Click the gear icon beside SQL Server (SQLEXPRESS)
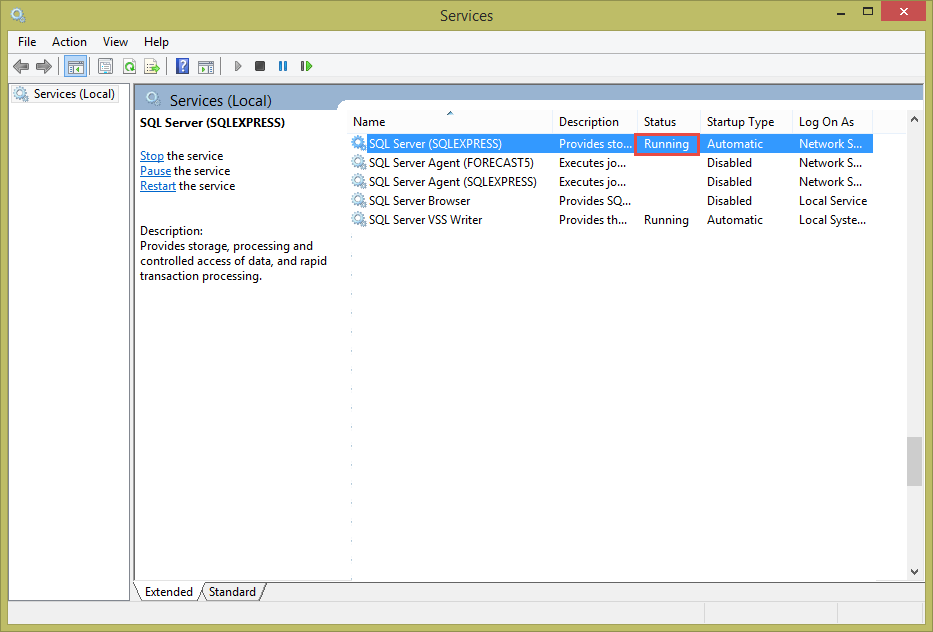 [x=358, y=143]
